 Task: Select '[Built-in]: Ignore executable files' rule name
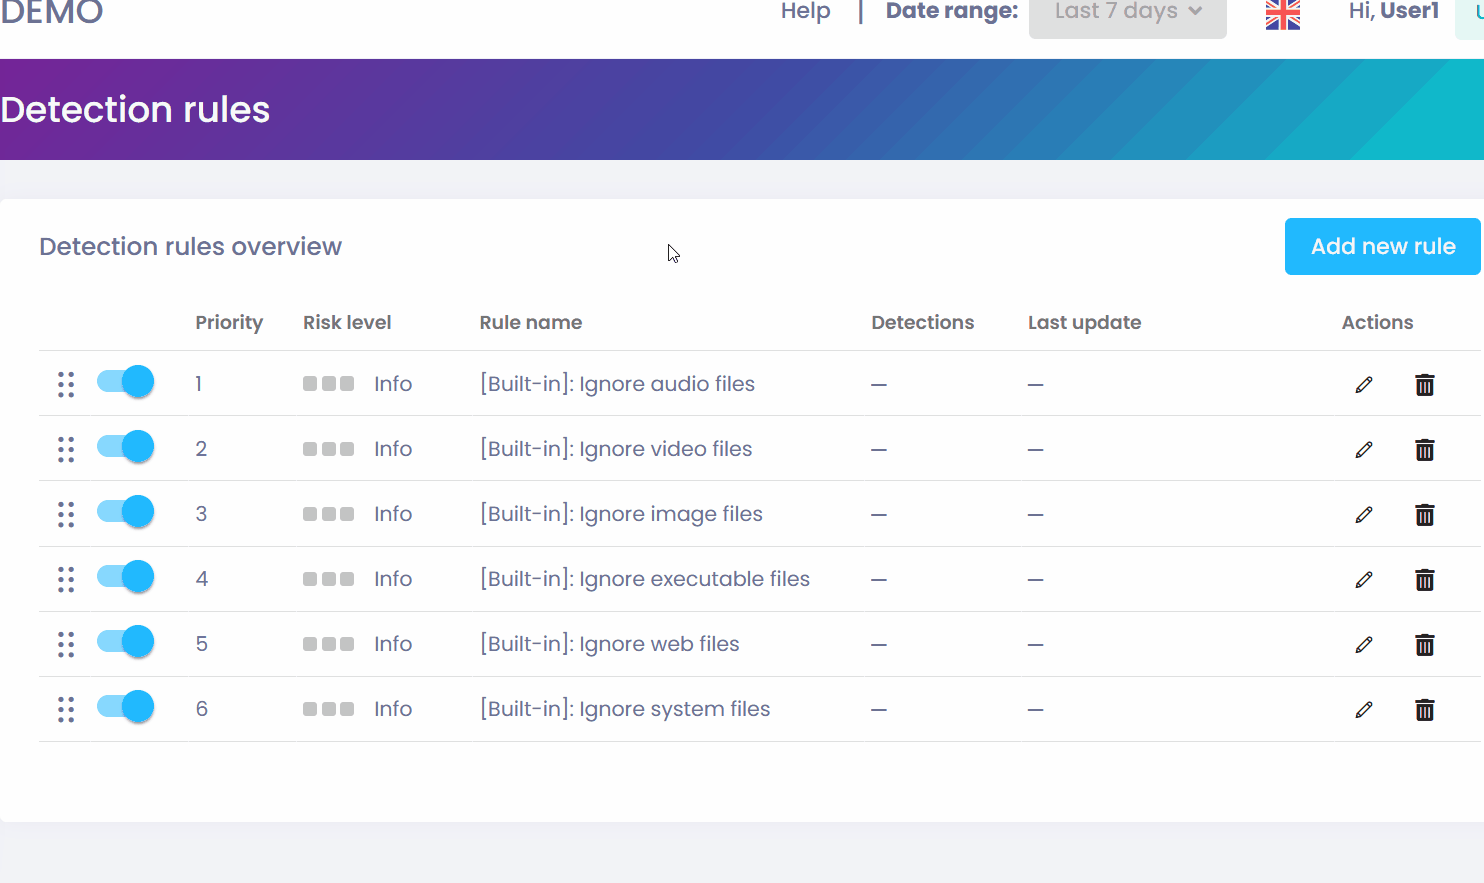coord(645,579)
